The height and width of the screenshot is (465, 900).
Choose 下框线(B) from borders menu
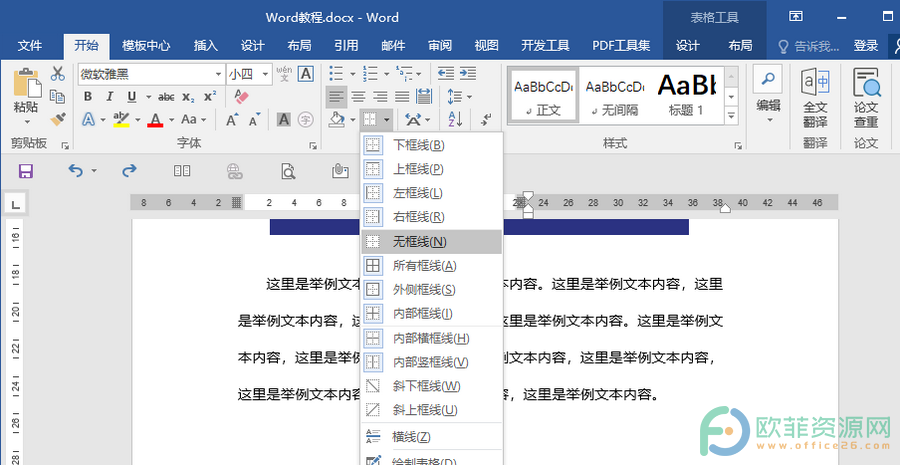tap(432, 145)
